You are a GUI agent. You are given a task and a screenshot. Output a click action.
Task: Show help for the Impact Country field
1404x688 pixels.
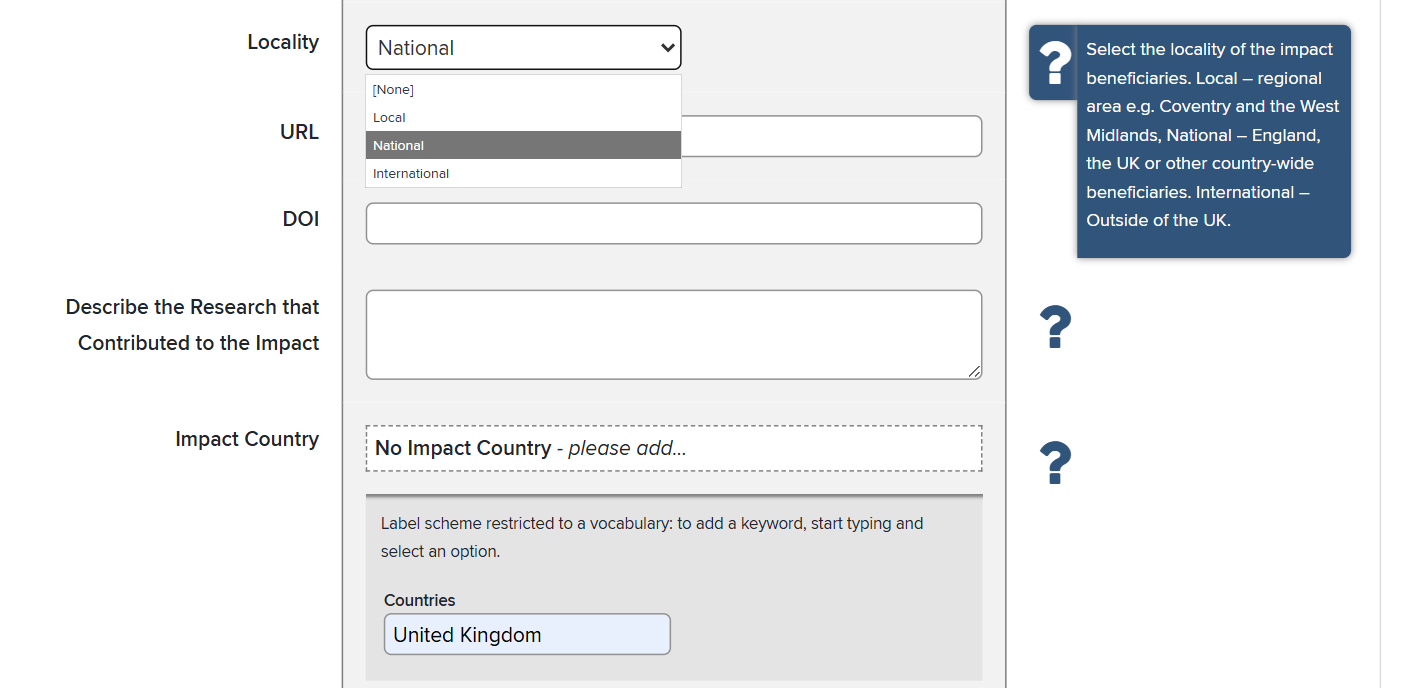click(1055, 463)
